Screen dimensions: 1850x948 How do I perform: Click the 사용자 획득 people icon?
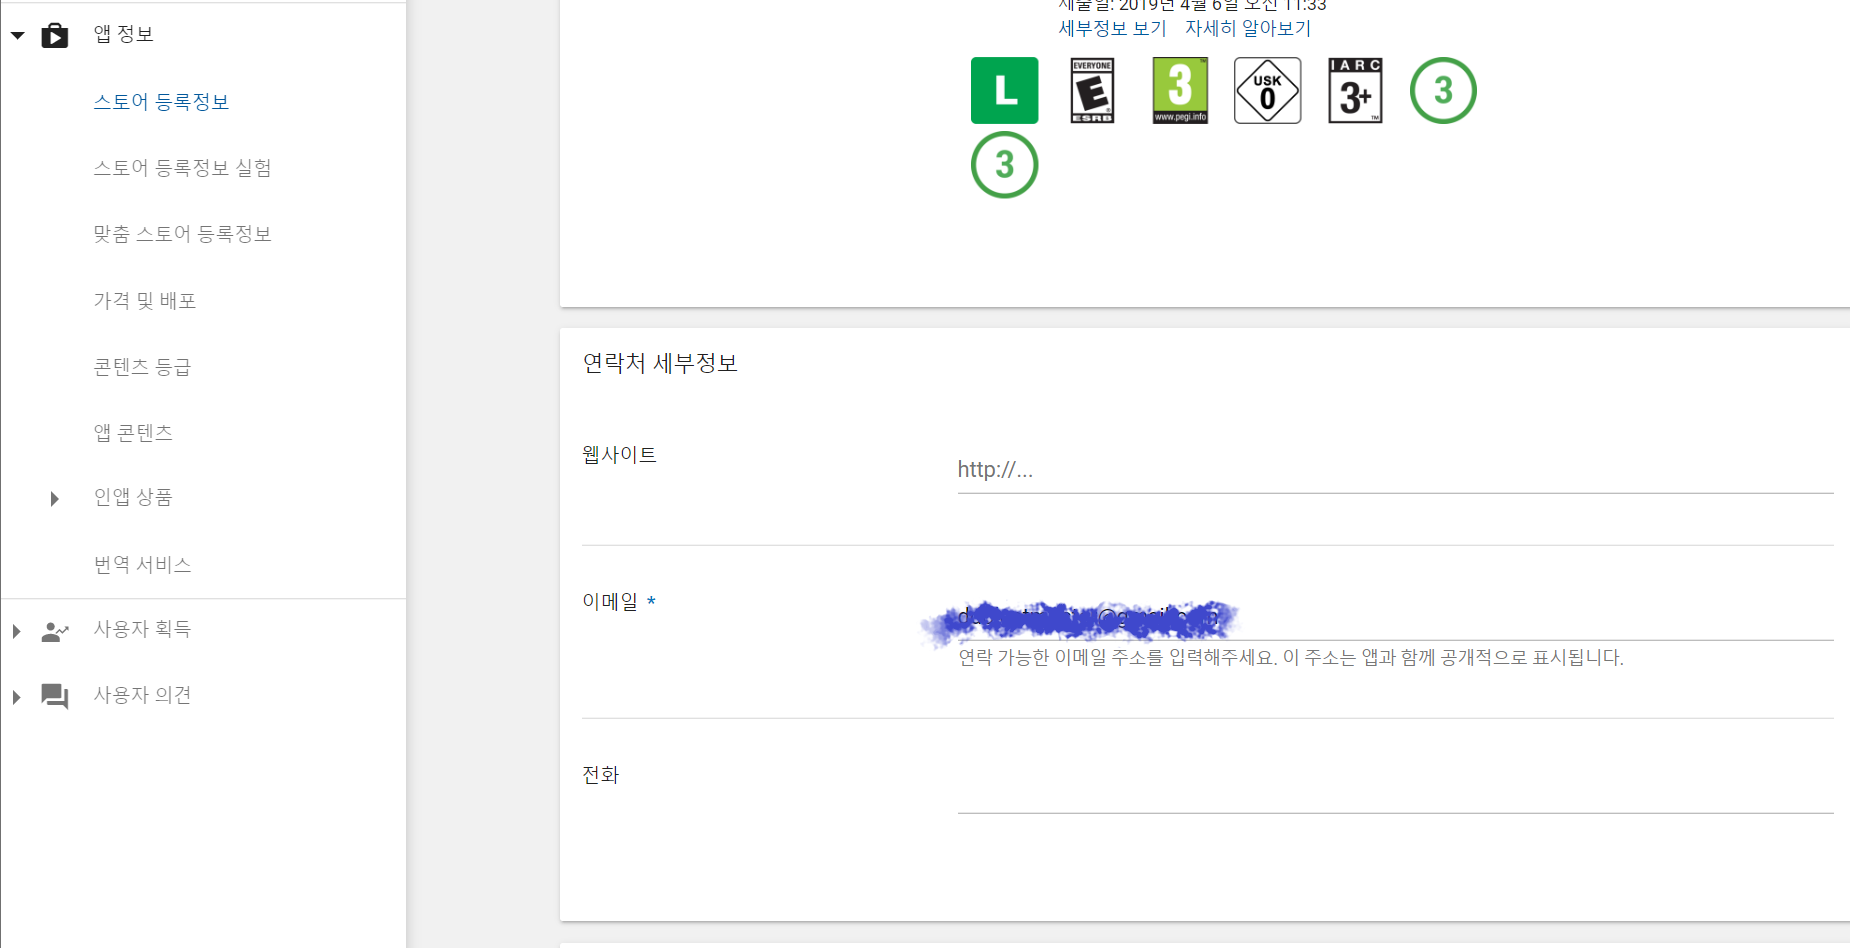(x=55, y=631)
